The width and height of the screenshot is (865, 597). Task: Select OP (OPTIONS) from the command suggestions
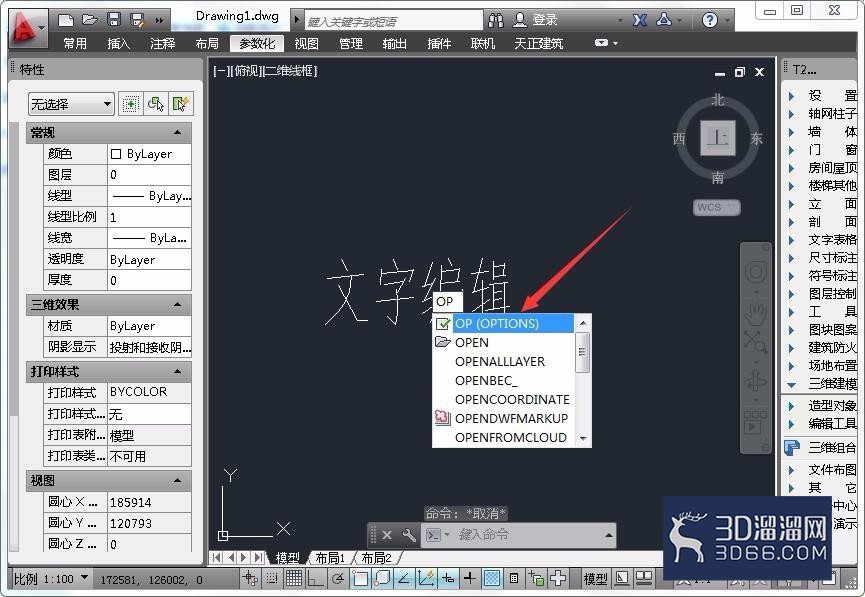(503, 323)
